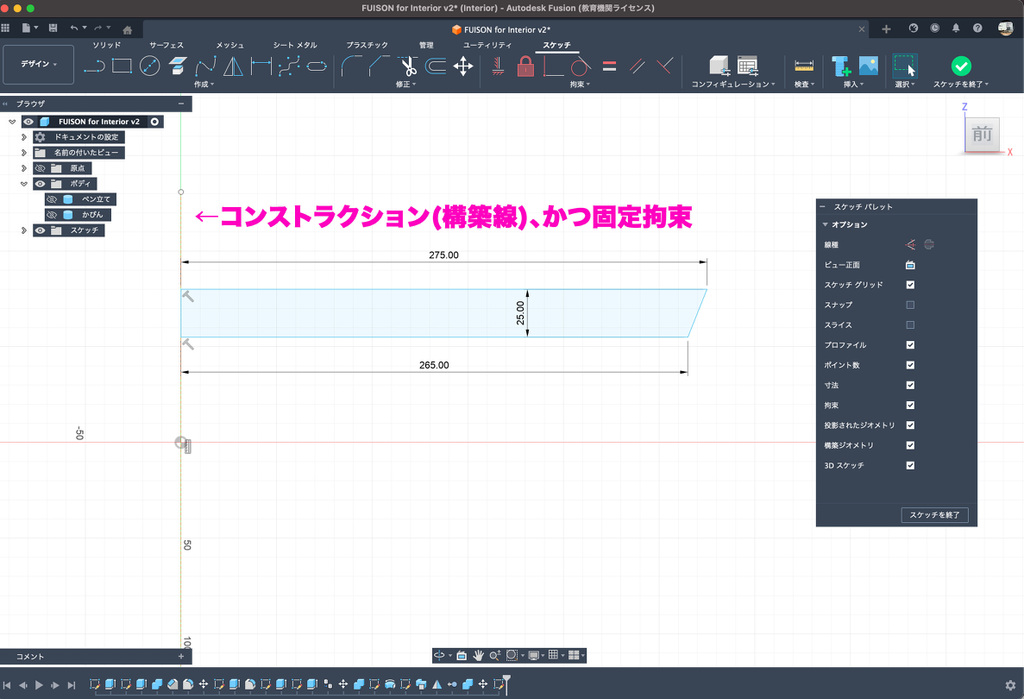Image resolution: width=1024 pixels, height=699 pixels.
Task: Collapse the ボディ folder in browser
Action: point(24,184)
